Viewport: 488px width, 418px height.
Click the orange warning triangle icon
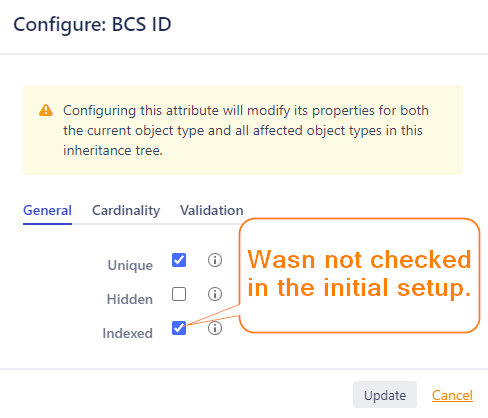(x=46, y=110)
